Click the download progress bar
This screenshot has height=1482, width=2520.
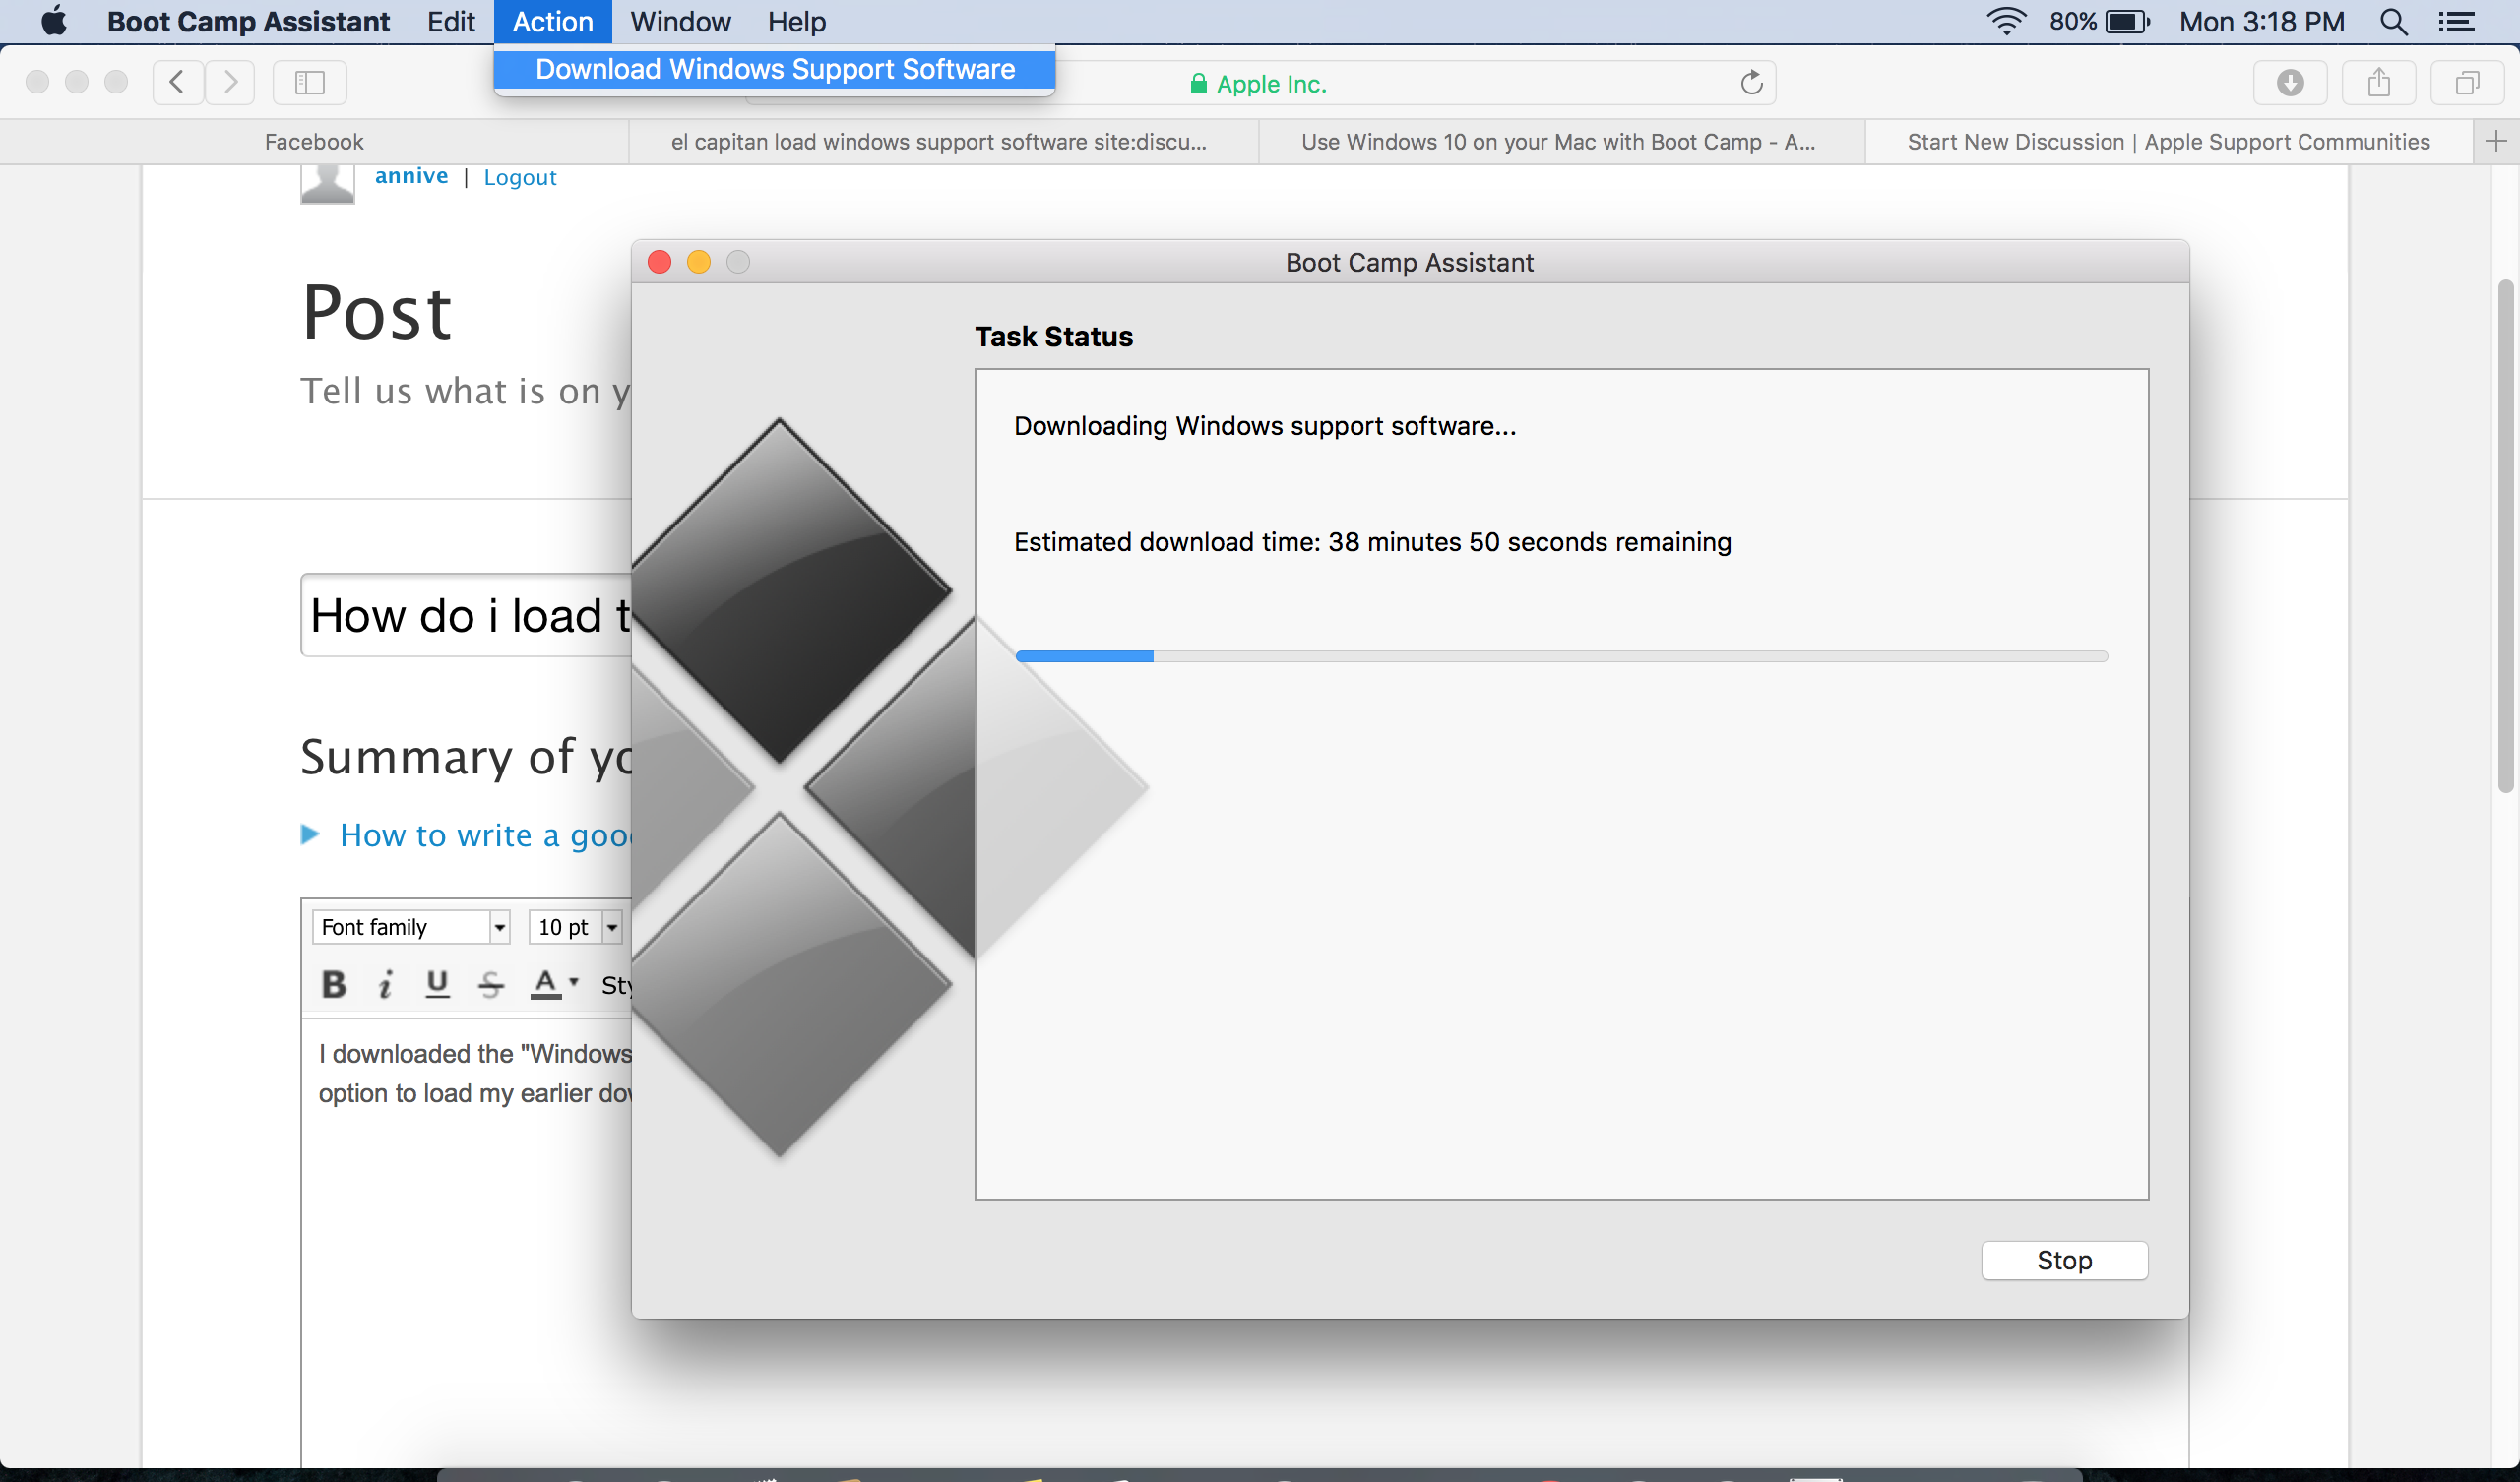click(1561, 656)
